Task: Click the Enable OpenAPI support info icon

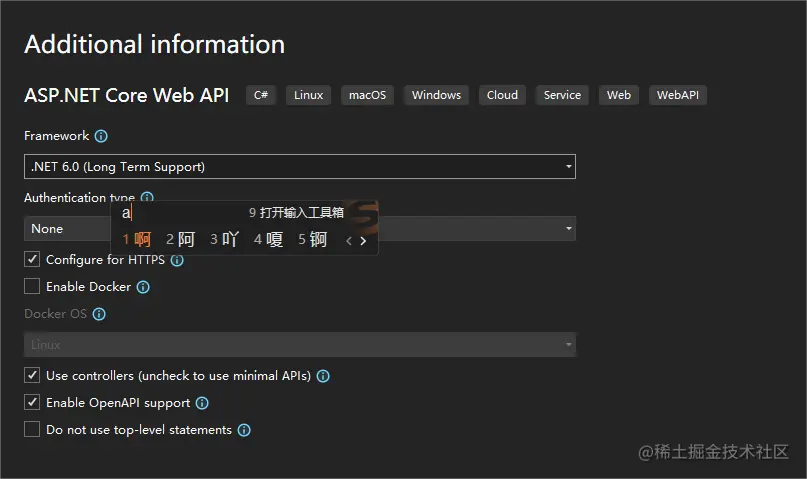Action: [202, 403]
